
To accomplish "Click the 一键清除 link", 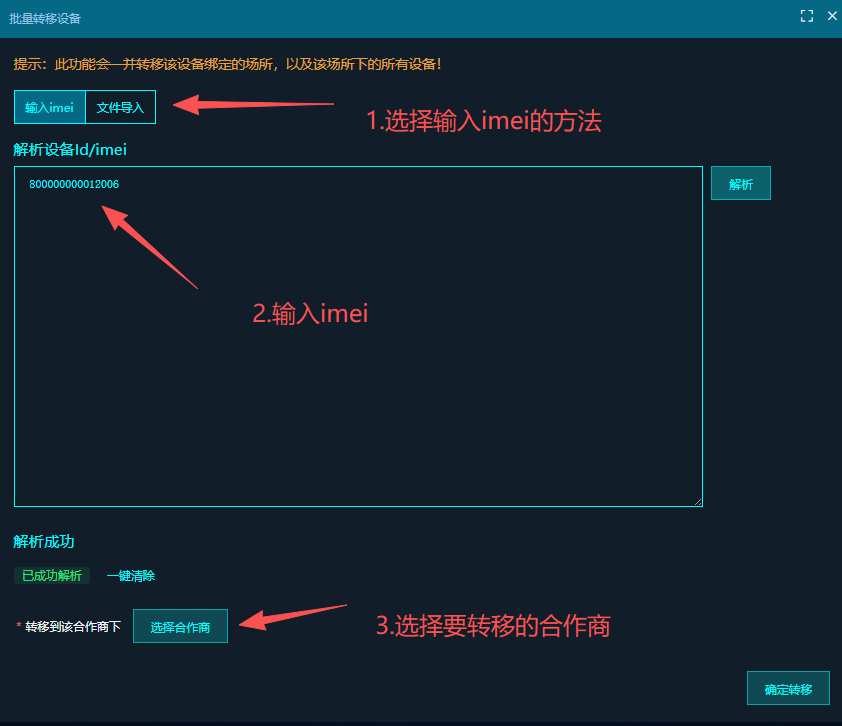I will click(x=131, y=576).
